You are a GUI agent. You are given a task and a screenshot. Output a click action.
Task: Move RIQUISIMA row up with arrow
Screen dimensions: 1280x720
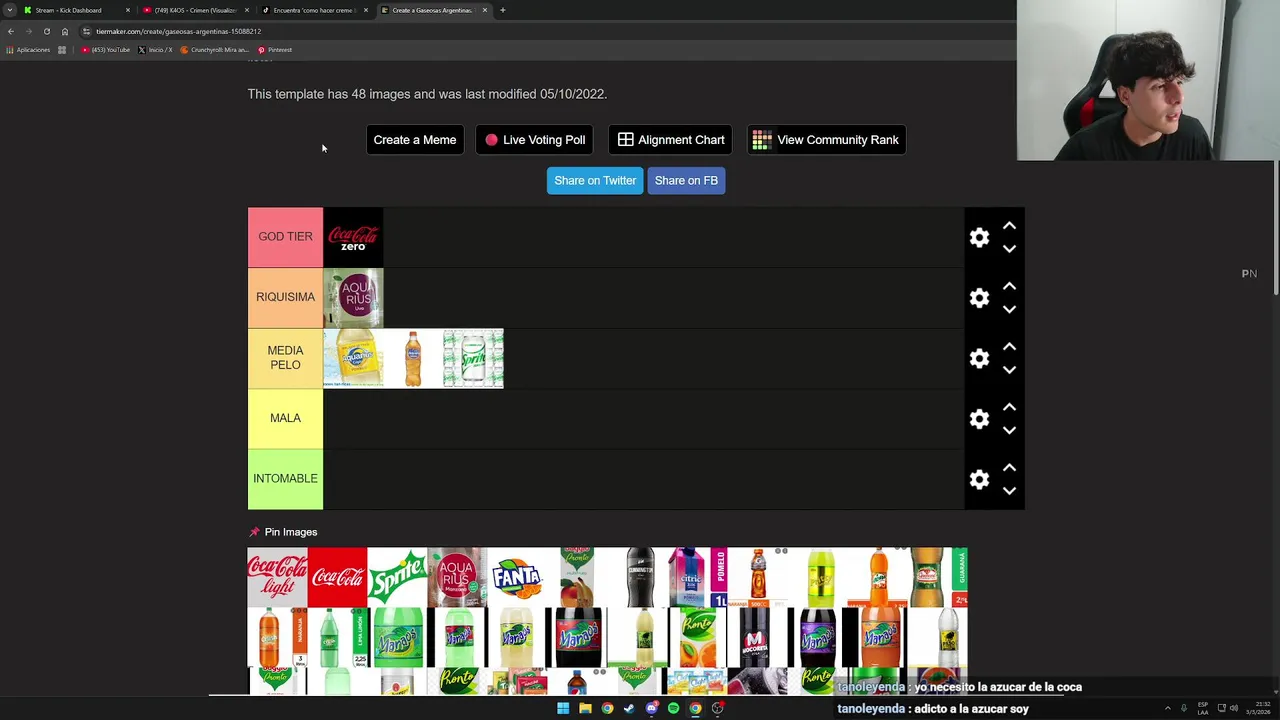click(x=1009, y=286)
